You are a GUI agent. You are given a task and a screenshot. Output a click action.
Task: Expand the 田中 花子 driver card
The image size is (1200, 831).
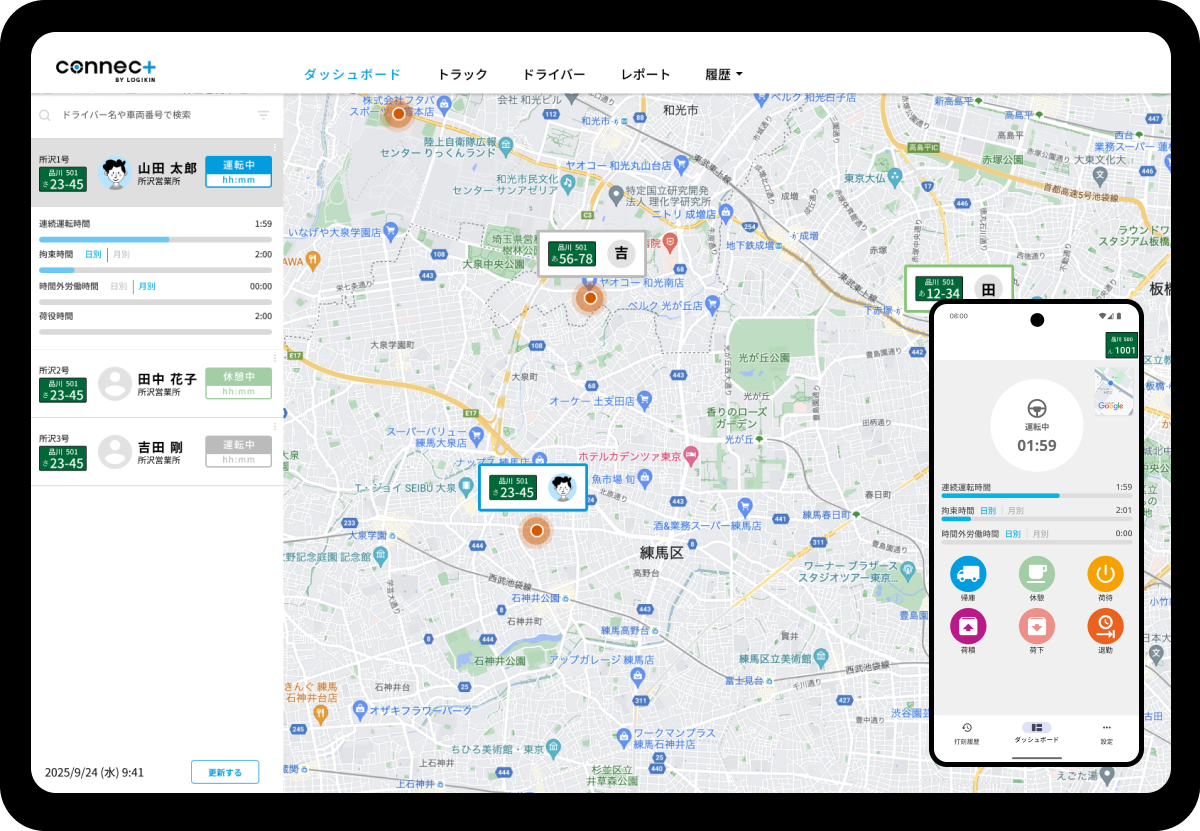[157, 384]
